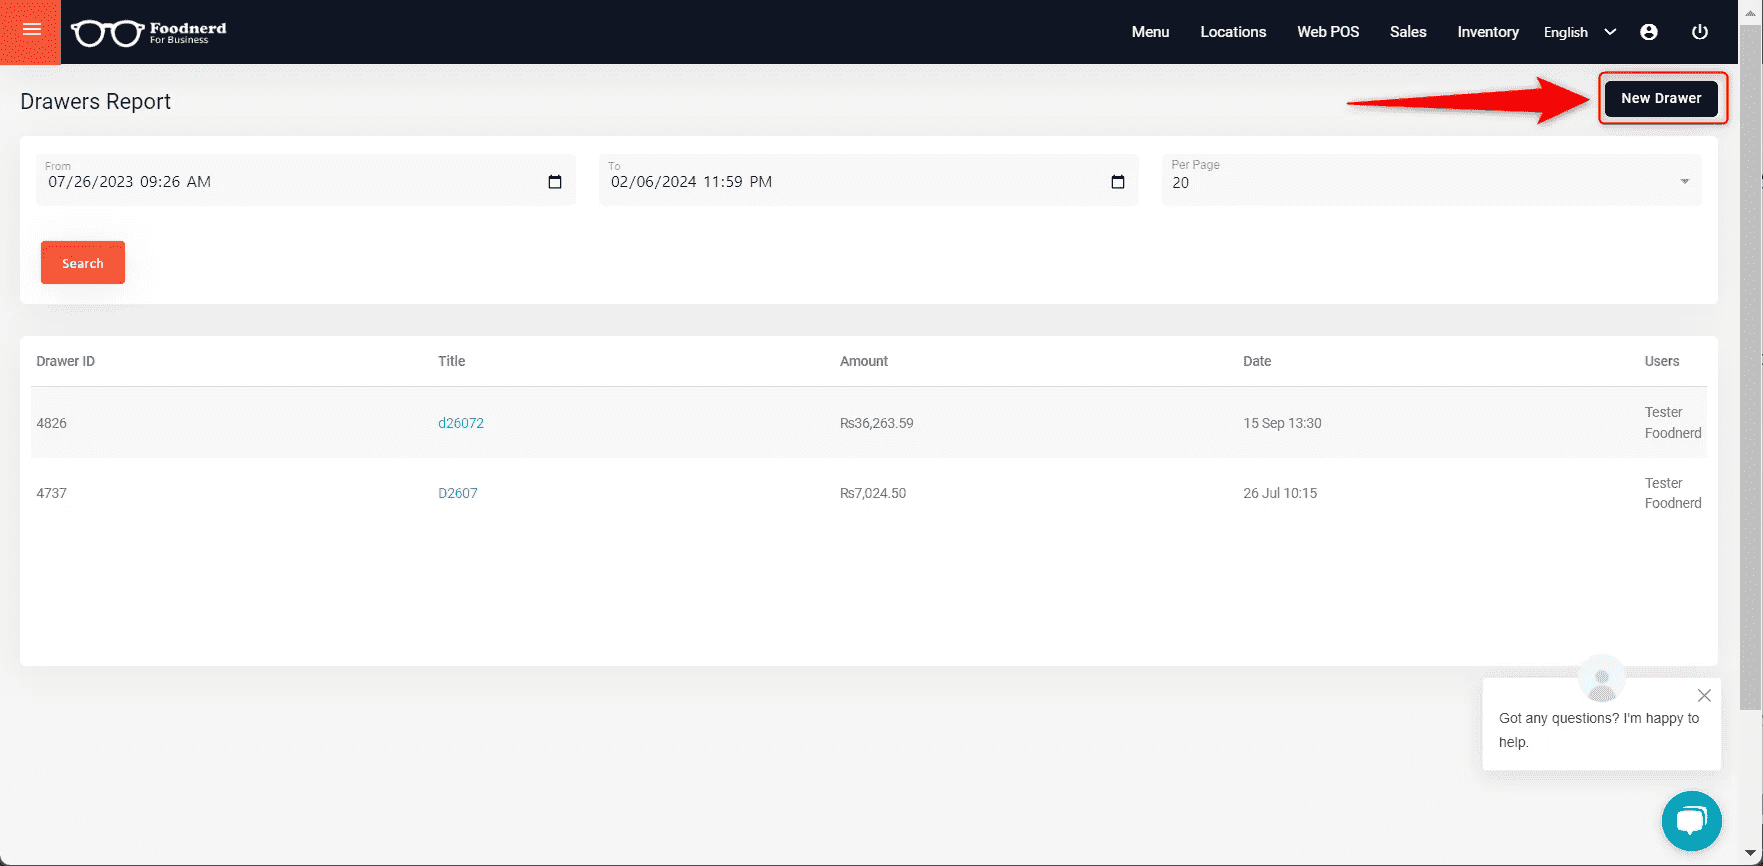Click the Title column header
Viewport: 1763px width, 866px height.
(452, 361)
